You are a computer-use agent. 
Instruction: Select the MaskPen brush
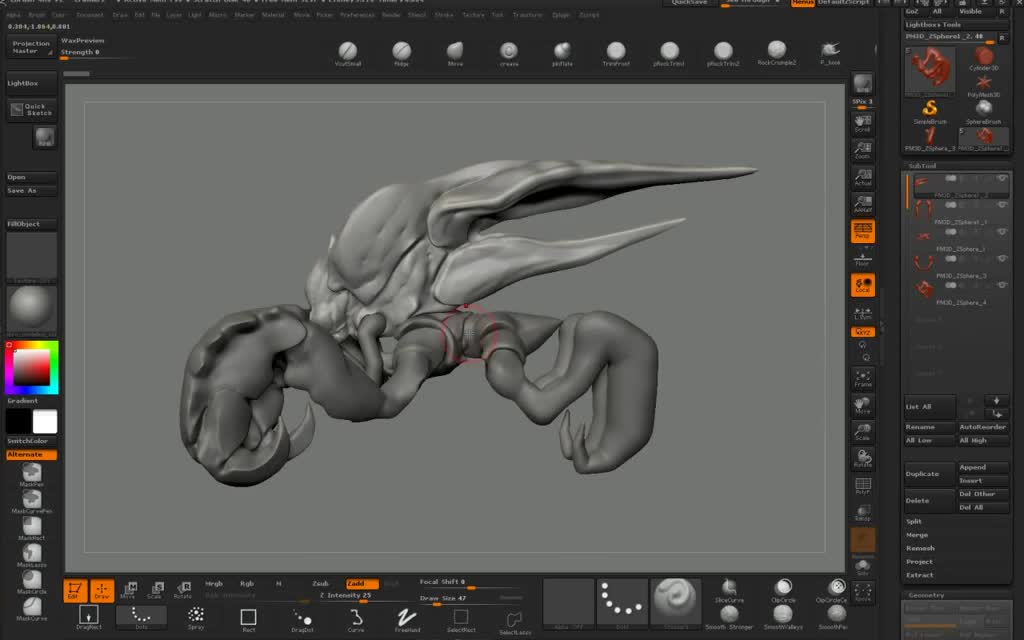(31, 475)
